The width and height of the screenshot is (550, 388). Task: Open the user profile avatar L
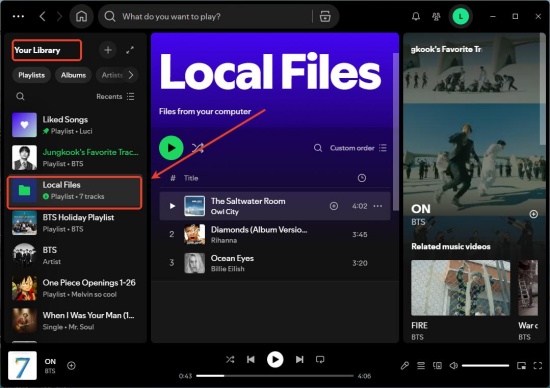(461, 16)
